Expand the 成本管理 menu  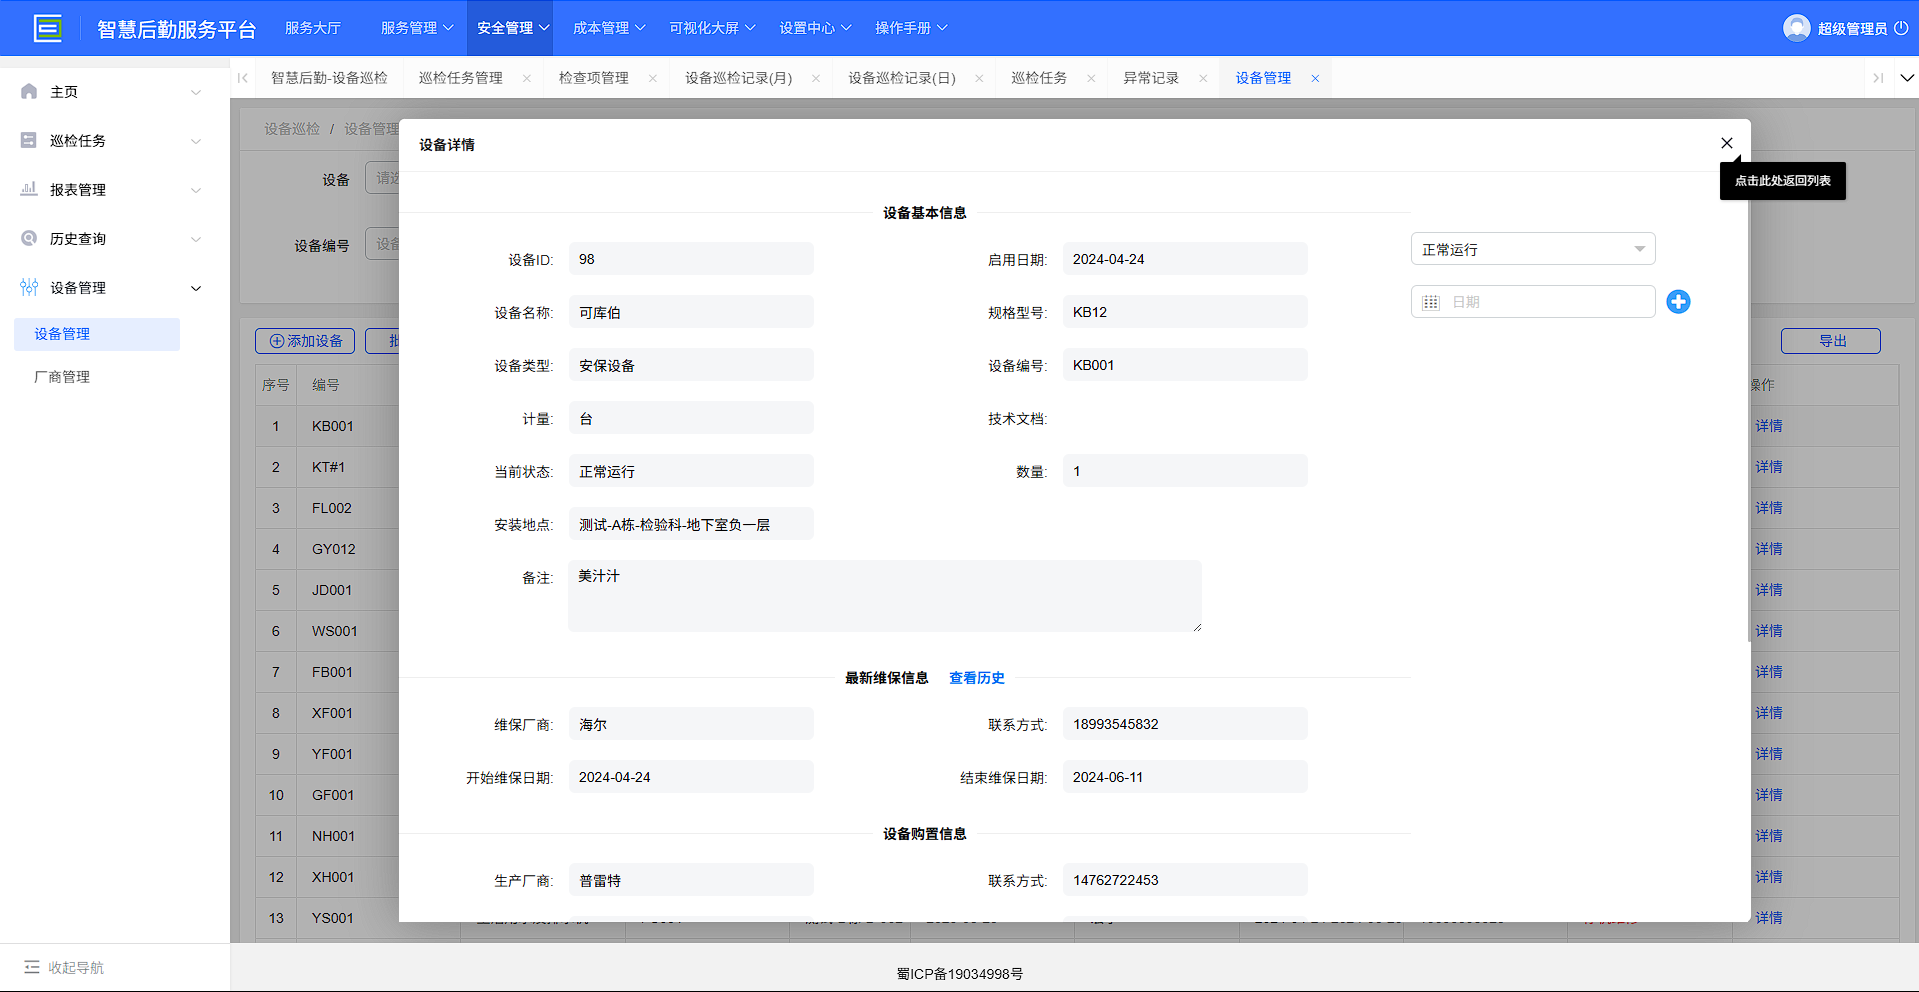point(609,28)
